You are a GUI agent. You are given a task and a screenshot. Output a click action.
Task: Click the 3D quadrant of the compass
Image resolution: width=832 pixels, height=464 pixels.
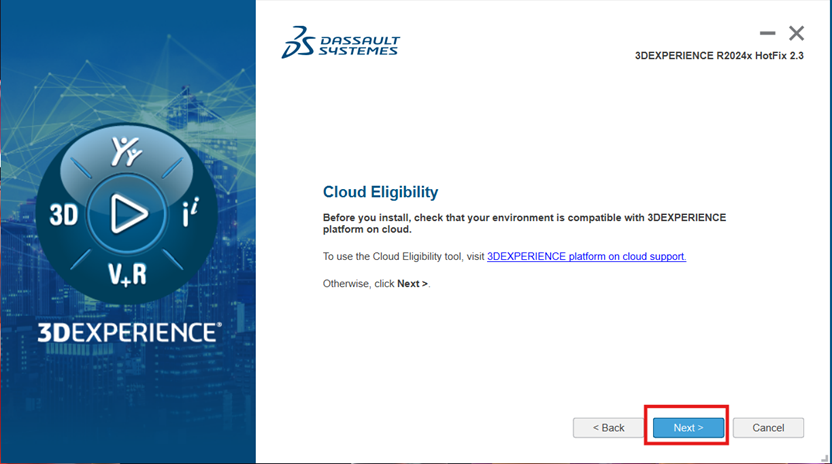click(64, 215)
